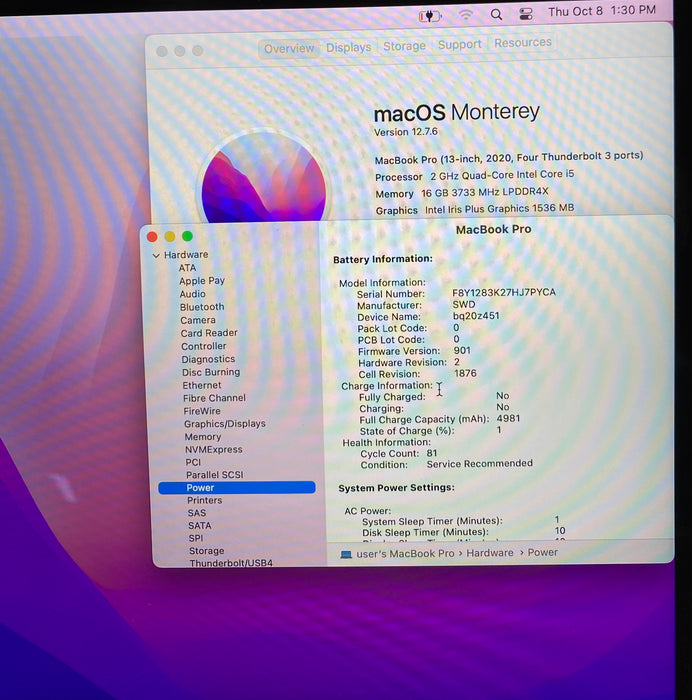
Task: Click Disk Sleep Timer value 10
Action: (560, 530)
